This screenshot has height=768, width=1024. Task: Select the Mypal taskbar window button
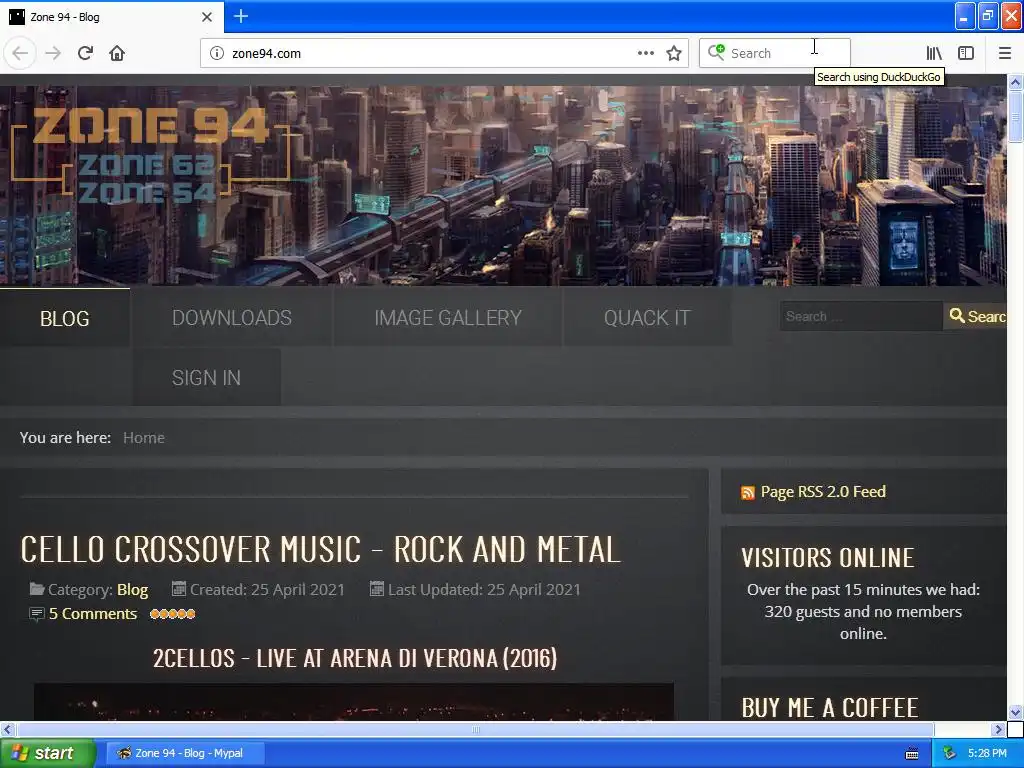(185, 753)
